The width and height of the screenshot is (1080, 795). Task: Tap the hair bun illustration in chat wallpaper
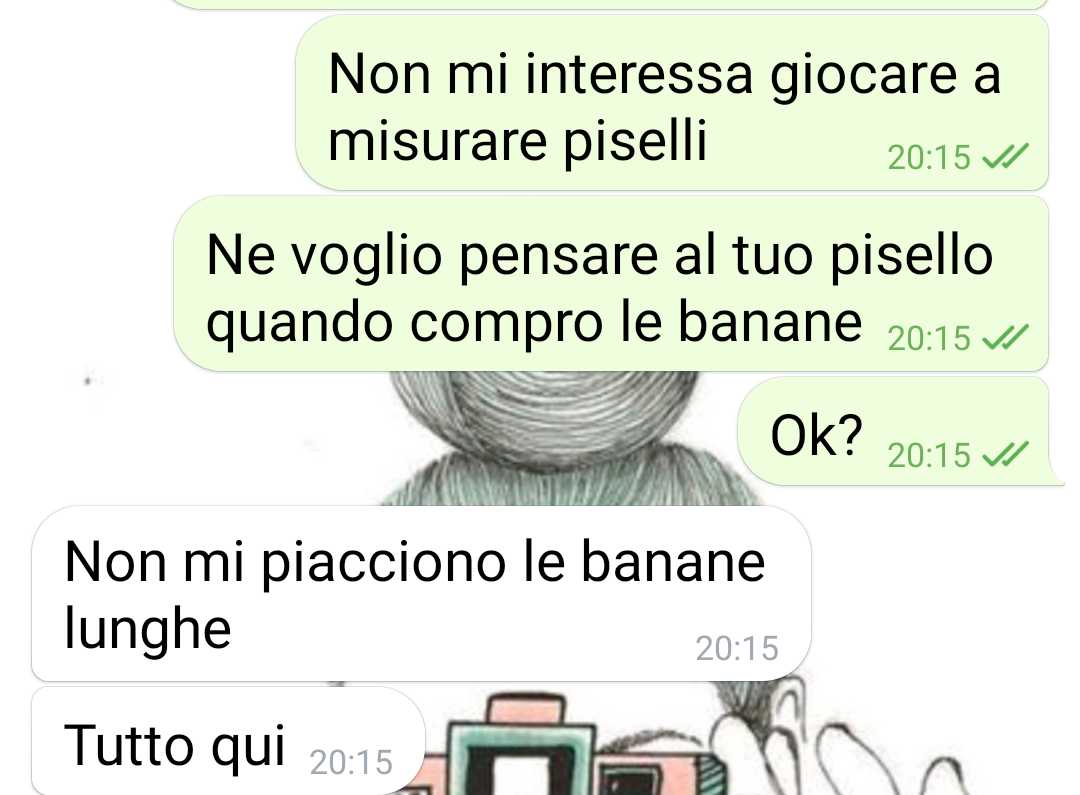[x=544, y=413]
